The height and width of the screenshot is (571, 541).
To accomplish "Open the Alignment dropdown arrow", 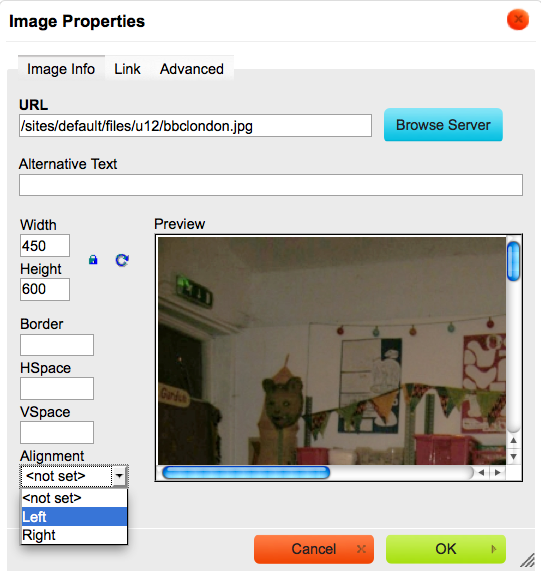I will (x=119, y=476).
